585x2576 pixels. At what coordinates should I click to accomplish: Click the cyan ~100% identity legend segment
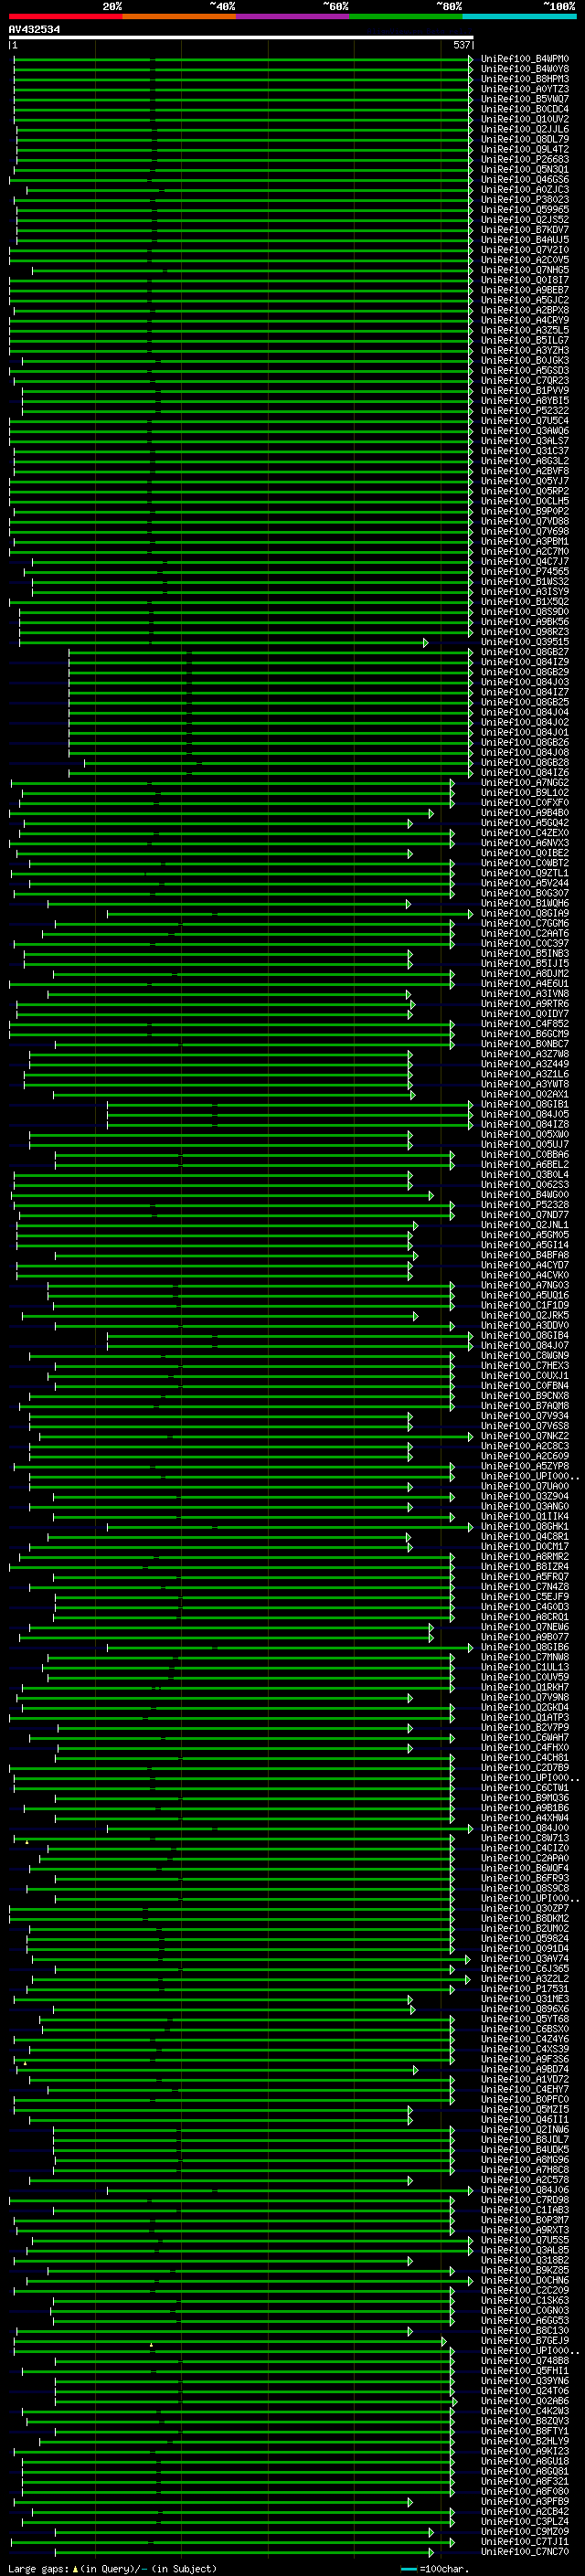(x=518, y=16)
